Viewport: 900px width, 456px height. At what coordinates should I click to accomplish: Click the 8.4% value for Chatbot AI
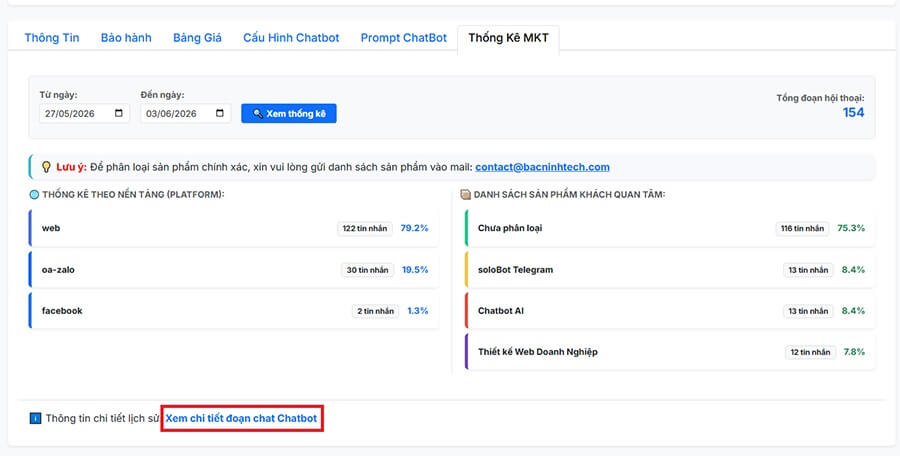coord(854,311)
